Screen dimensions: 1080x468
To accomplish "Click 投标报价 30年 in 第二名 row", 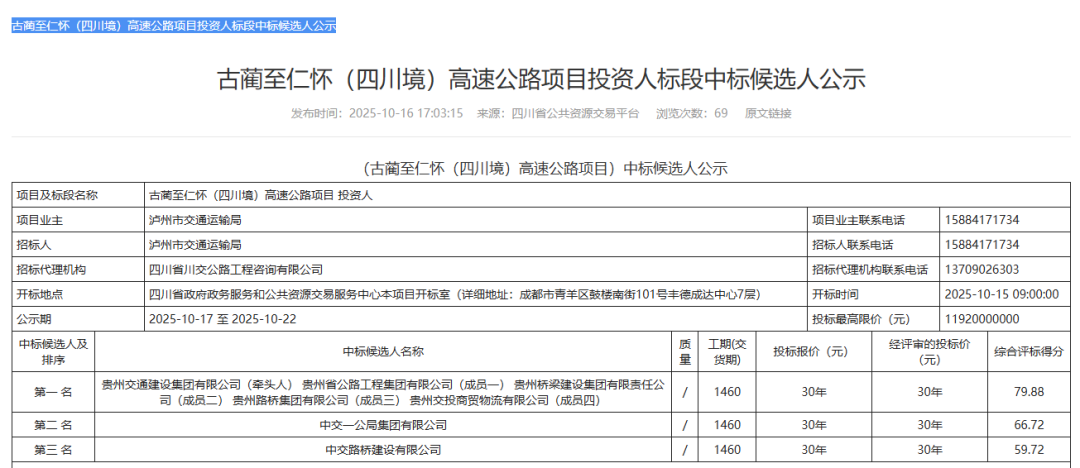I will [814, 425].
